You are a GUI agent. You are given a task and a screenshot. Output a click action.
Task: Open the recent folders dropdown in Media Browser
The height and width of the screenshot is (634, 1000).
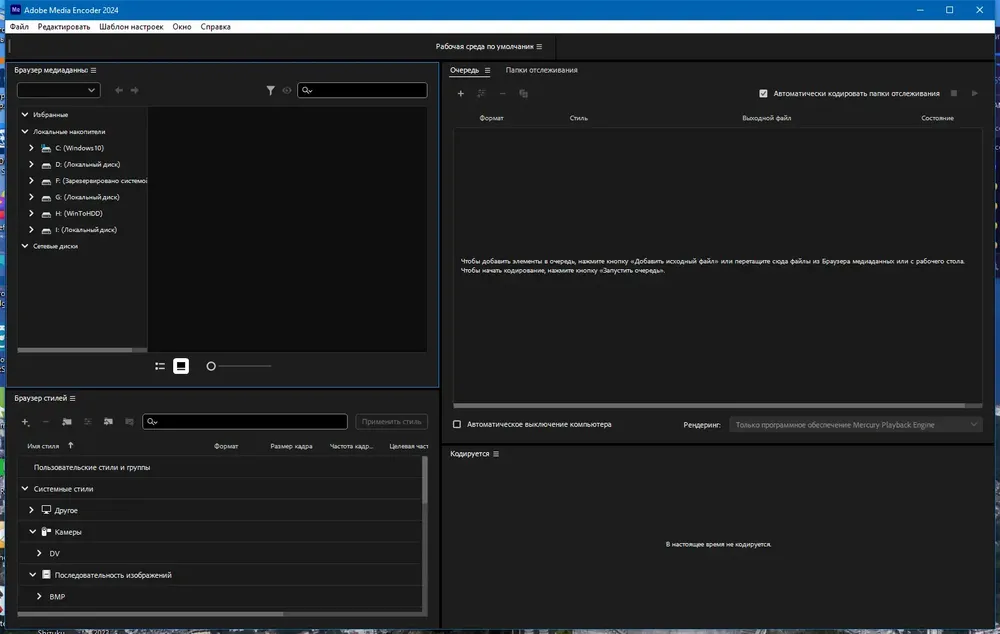point(59,90)
